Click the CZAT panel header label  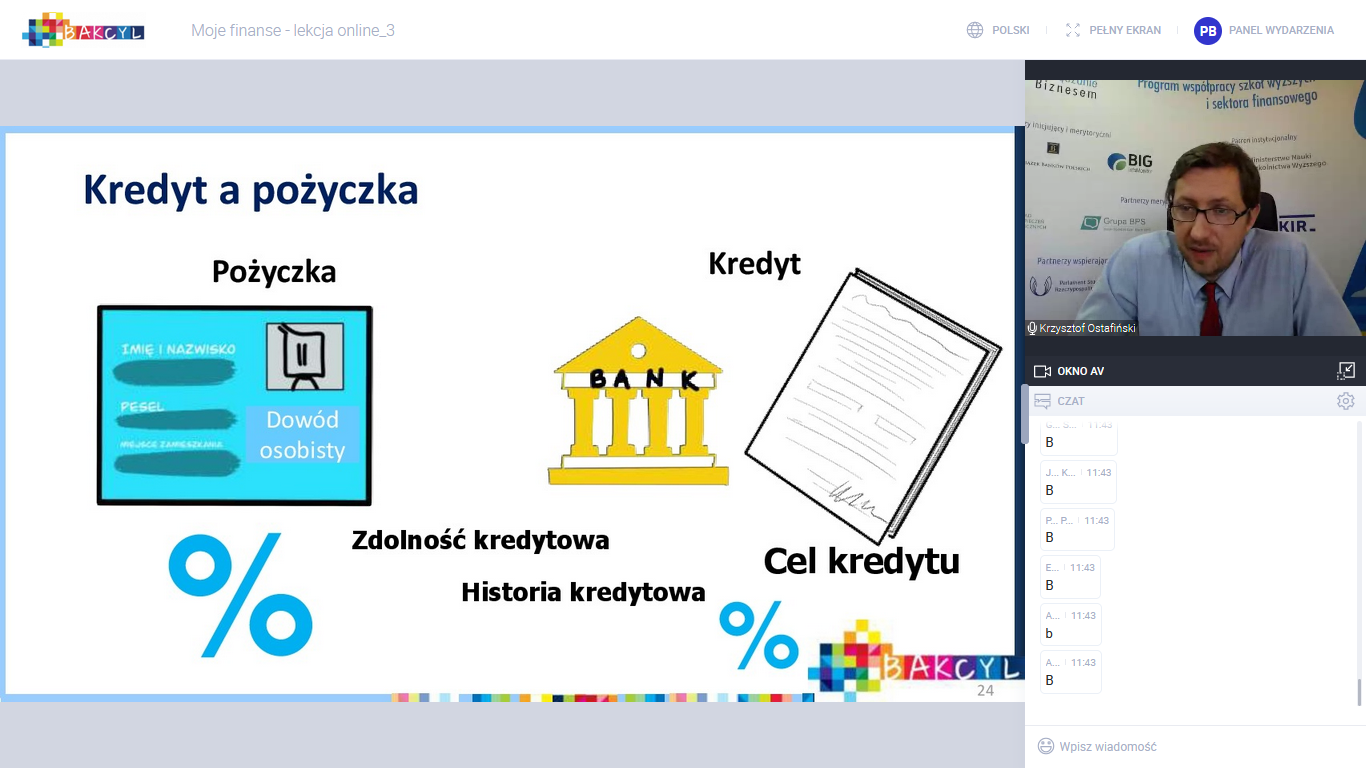pos(1071,401)
